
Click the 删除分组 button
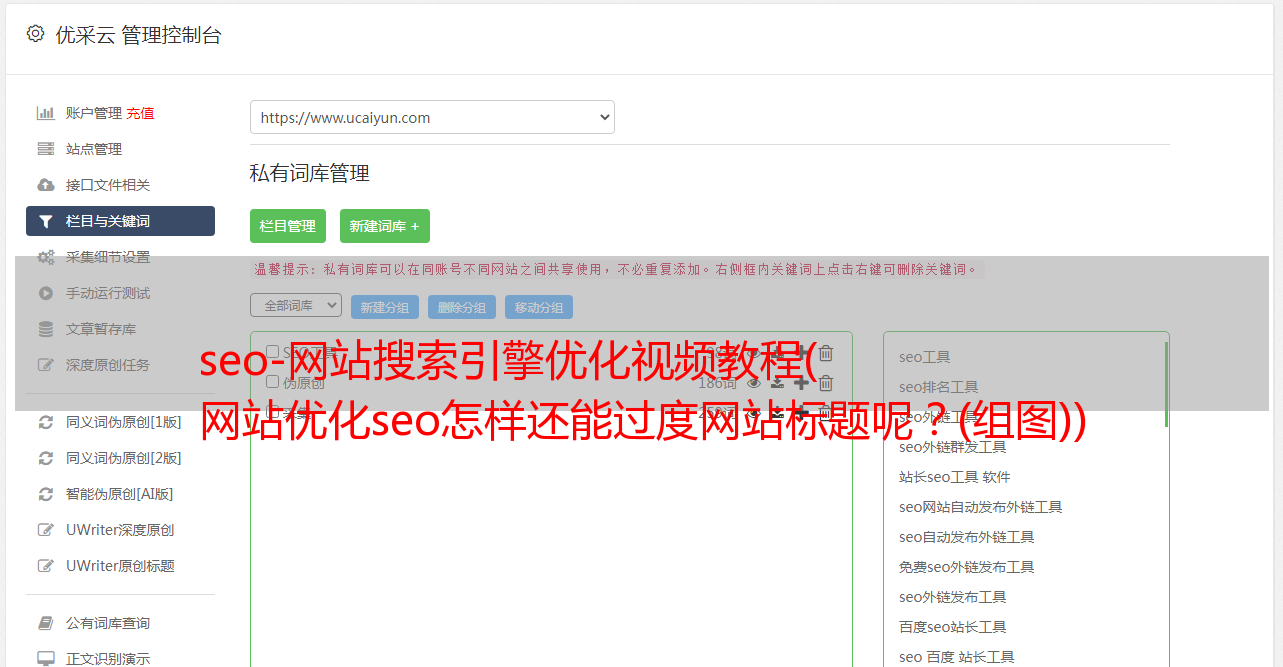(462, 307)
